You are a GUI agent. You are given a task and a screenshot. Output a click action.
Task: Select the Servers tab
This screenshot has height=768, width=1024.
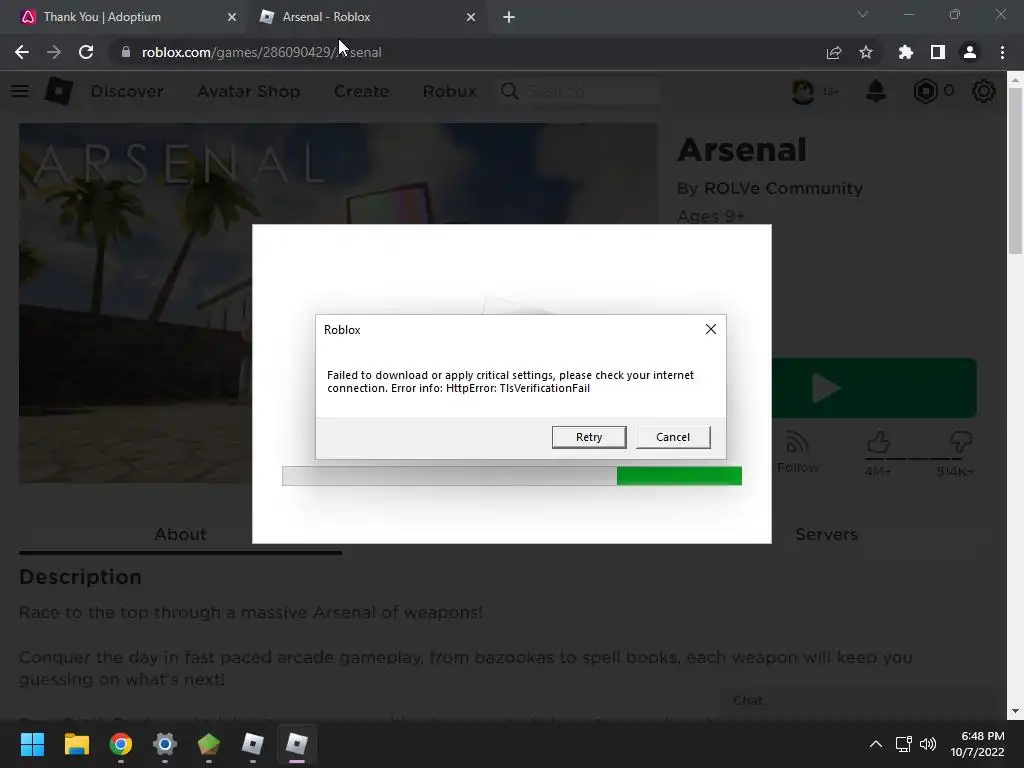coord(827,534)
